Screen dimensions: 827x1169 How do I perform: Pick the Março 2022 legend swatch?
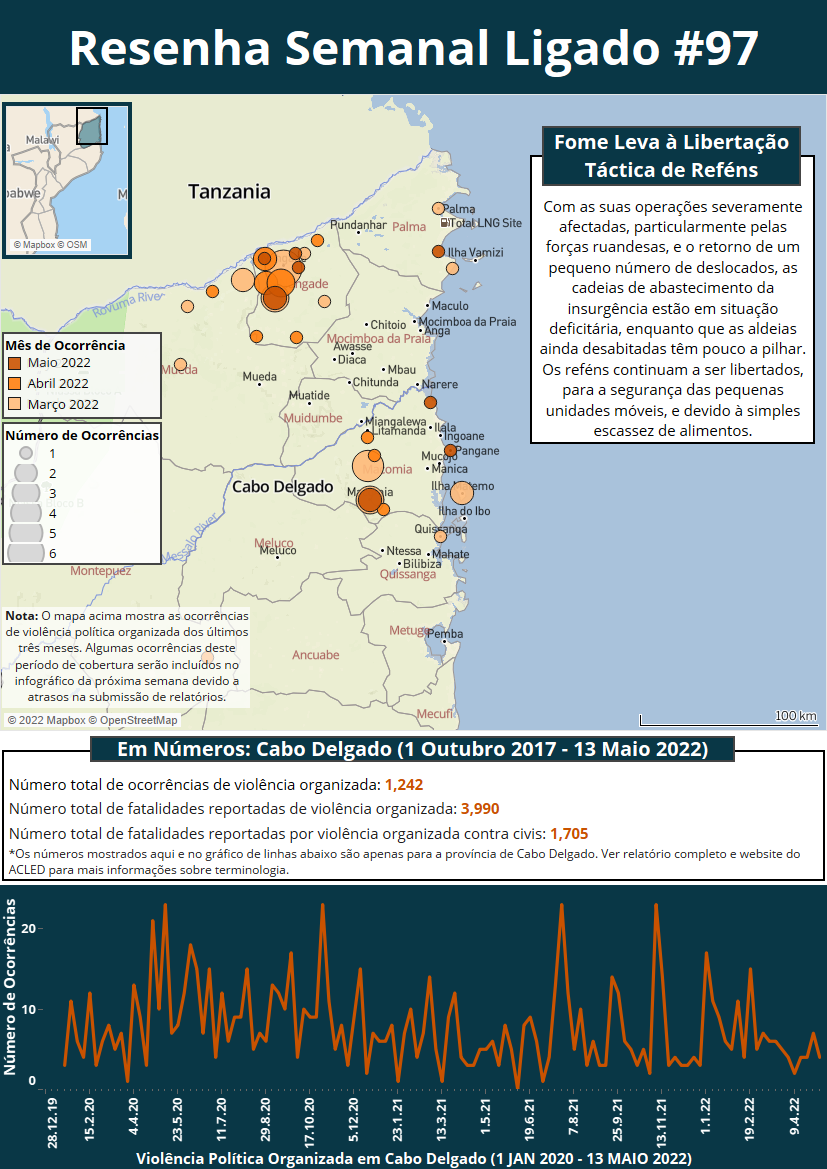point(15,404)
